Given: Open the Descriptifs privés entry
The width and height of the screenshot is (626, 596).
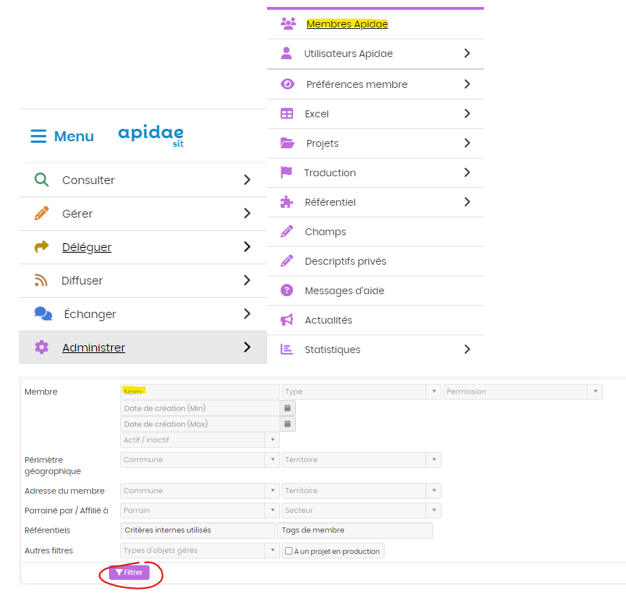Looking at the screenshot, I should 375,261.
